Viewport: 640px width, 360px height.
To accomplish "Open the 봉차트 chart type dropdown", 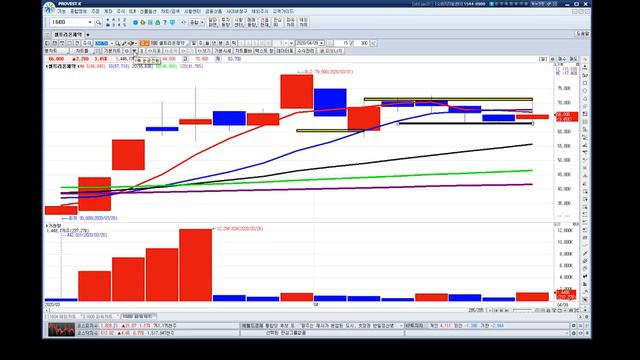I will (x=56, y=51).
